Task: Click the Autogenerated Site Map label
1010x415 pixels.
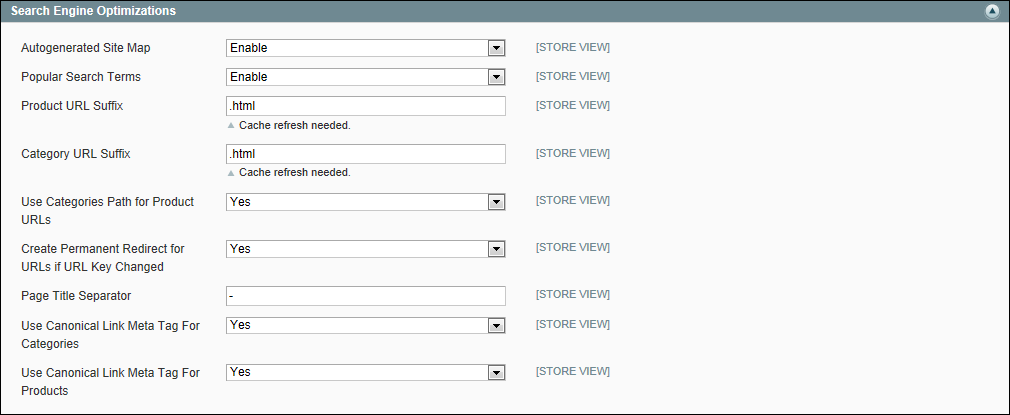Action: [86, 48]
